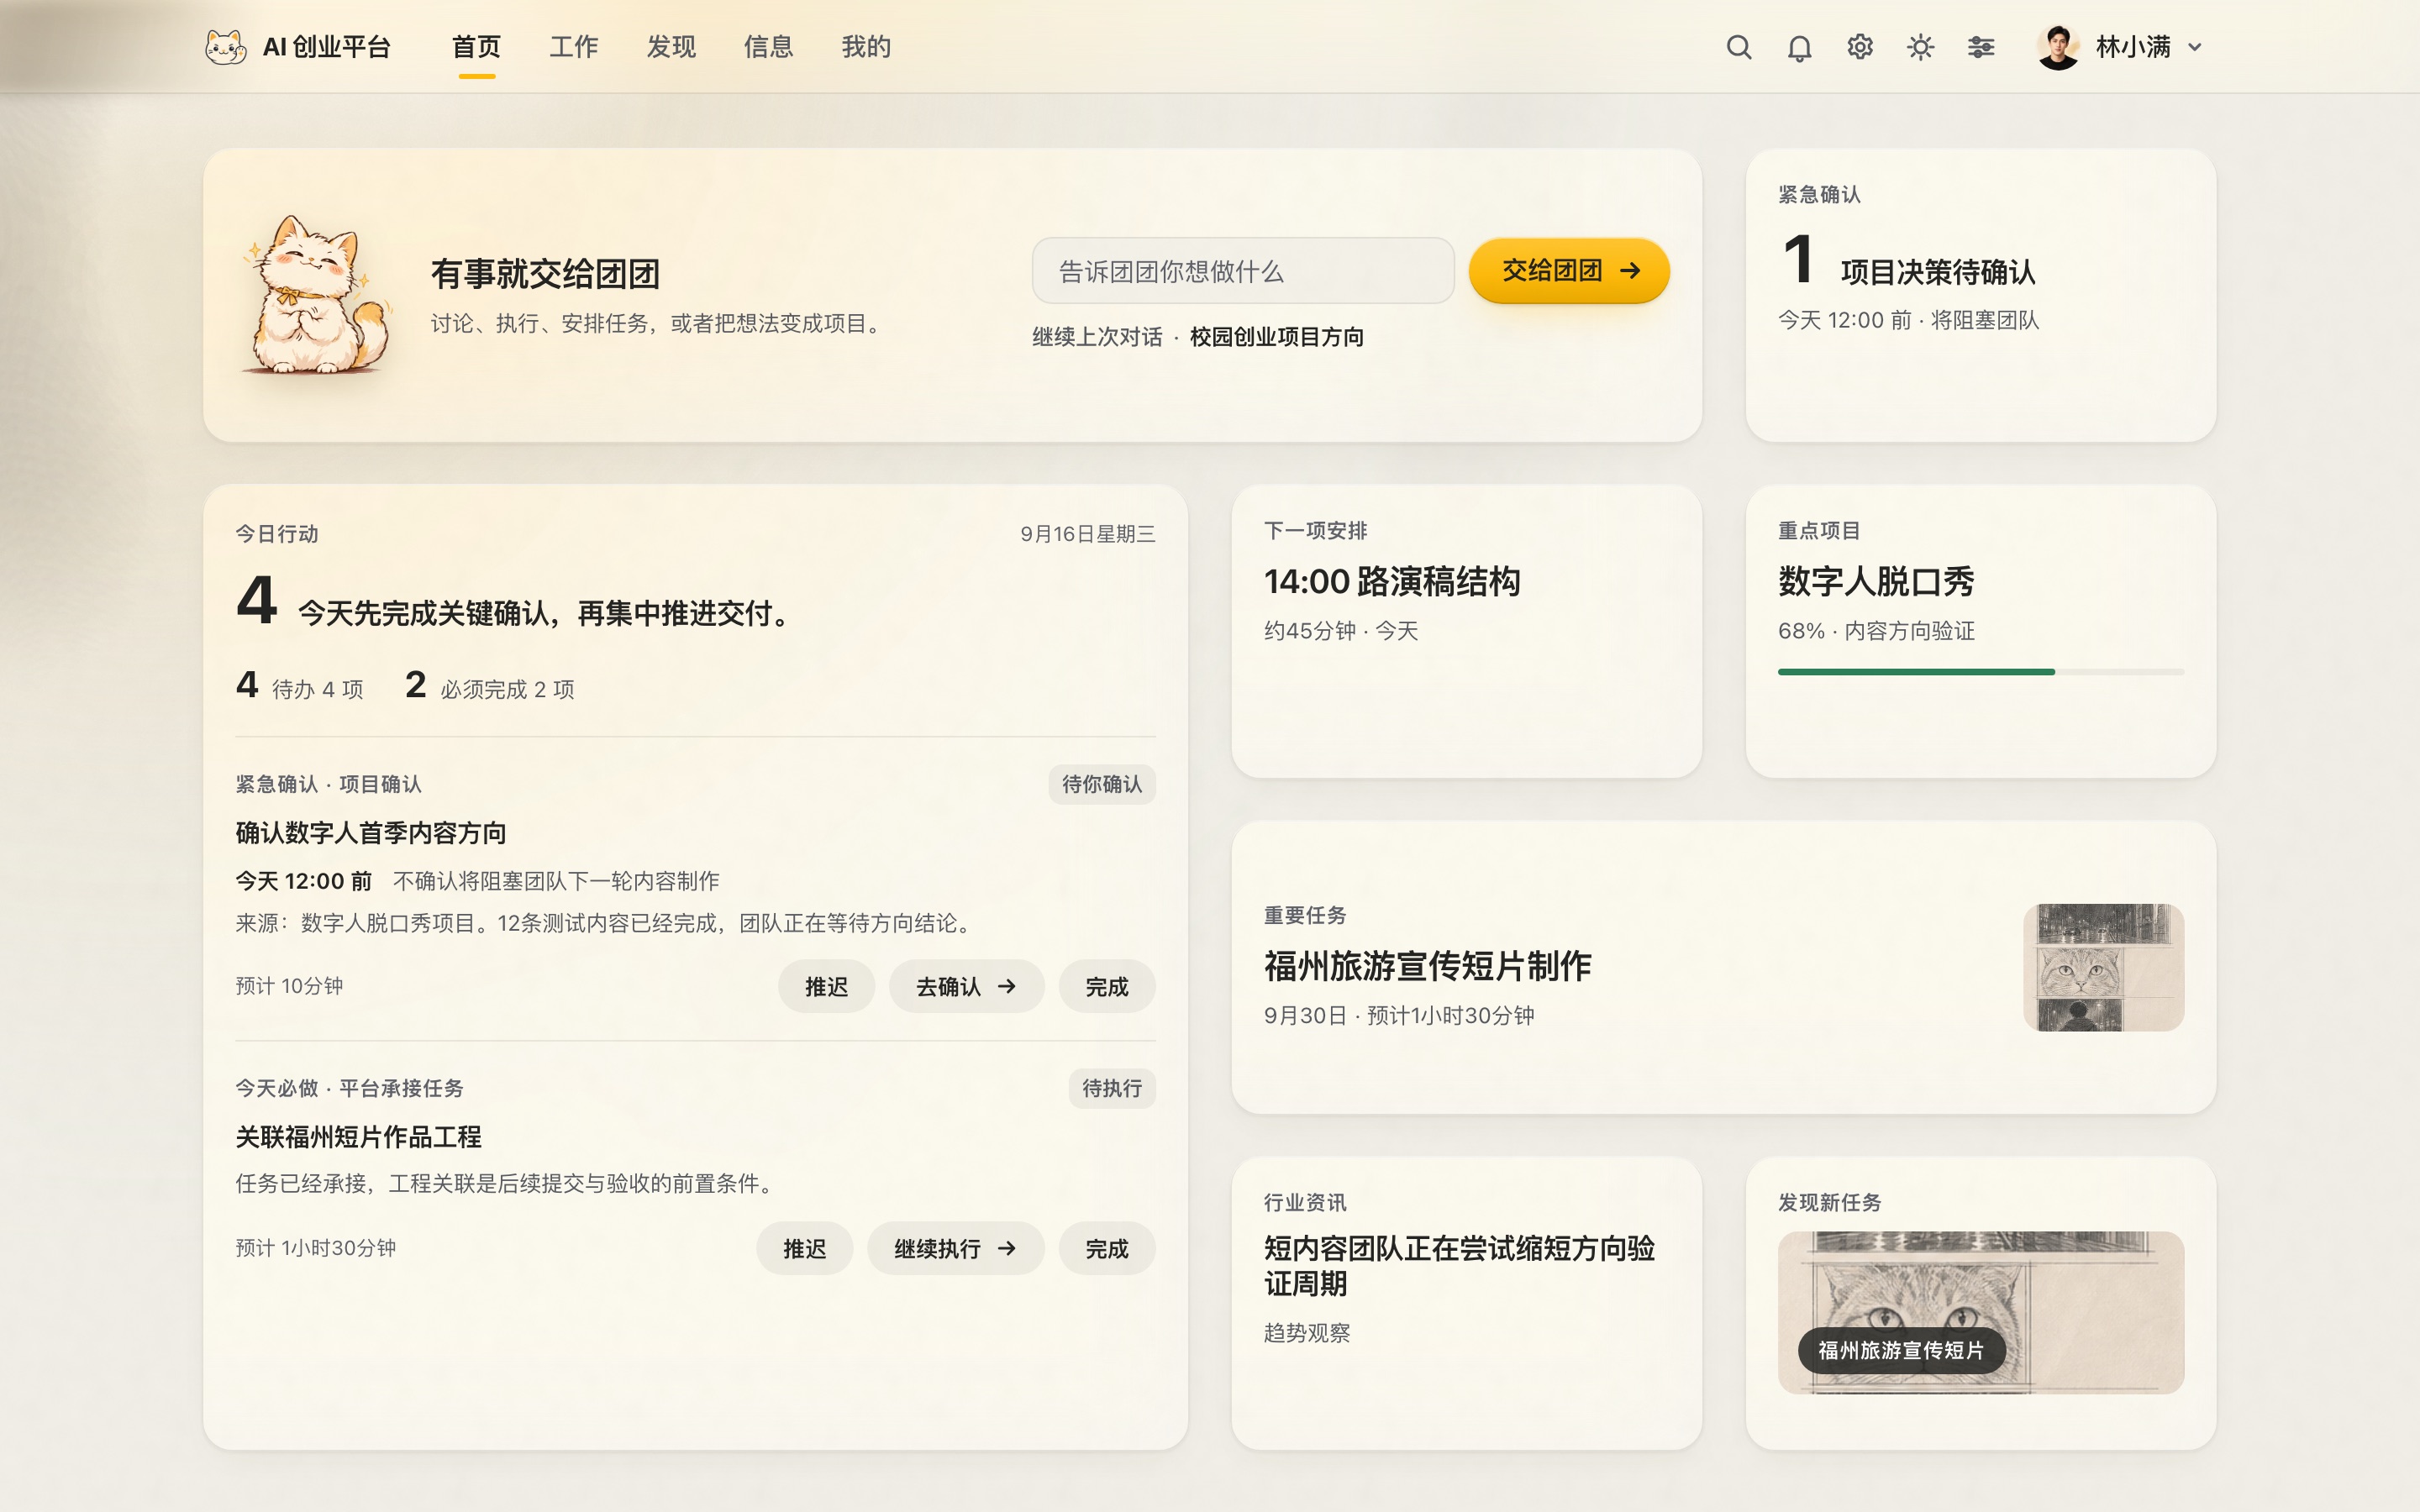
Task: Click the 68% green progress bar
Action: tap(1980, 672)
